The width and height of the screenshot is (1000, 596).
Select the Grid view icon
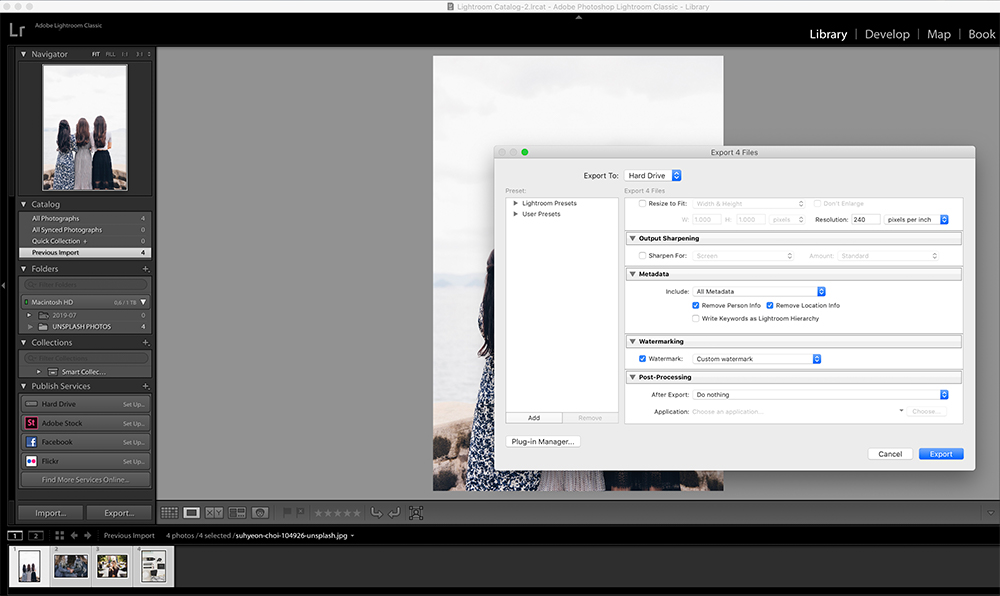tap(168, 512)
